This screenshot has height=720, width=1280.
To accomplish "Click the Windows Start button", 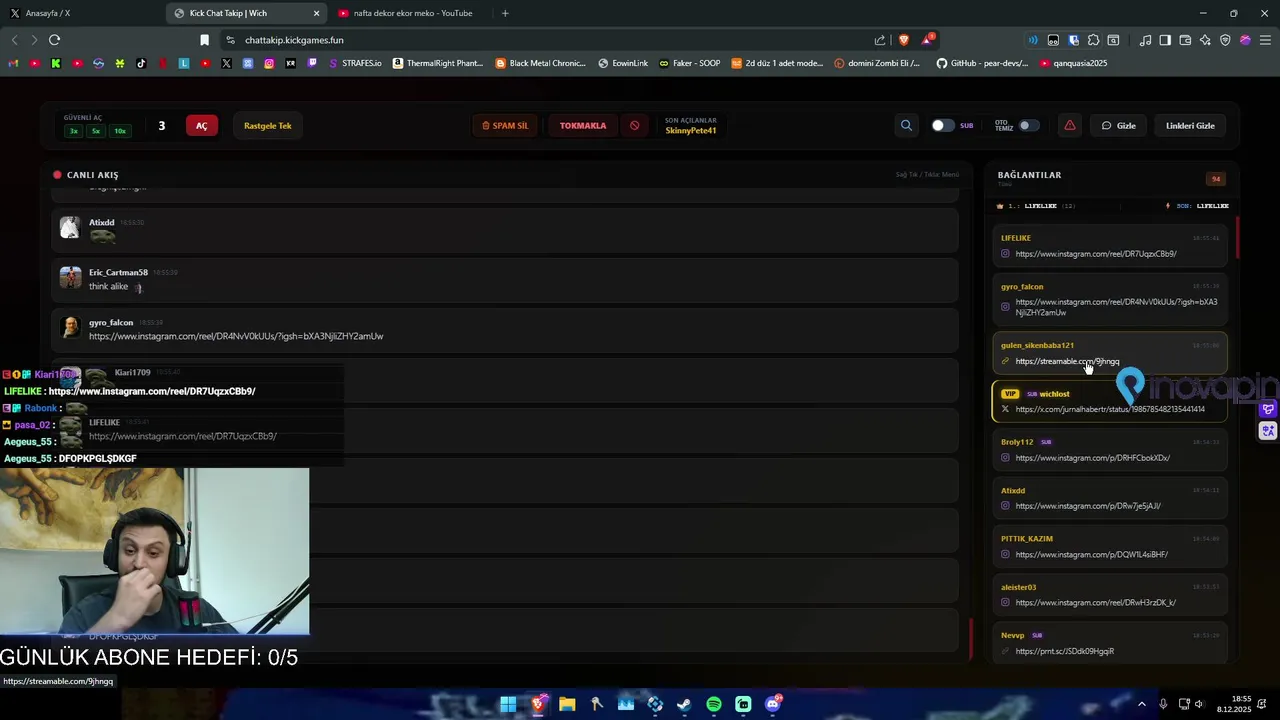I will [508, 704].
